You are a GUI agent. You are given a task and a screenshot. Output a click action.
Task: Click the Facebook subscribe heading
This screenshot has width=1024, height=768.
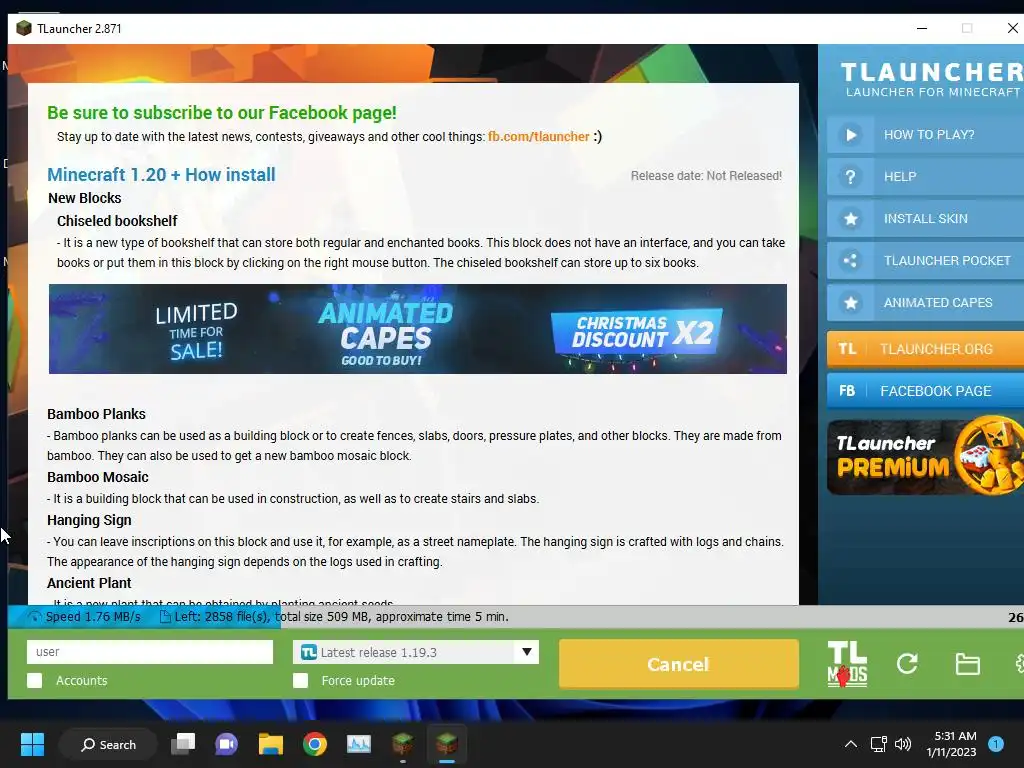(x=222, y=113)
